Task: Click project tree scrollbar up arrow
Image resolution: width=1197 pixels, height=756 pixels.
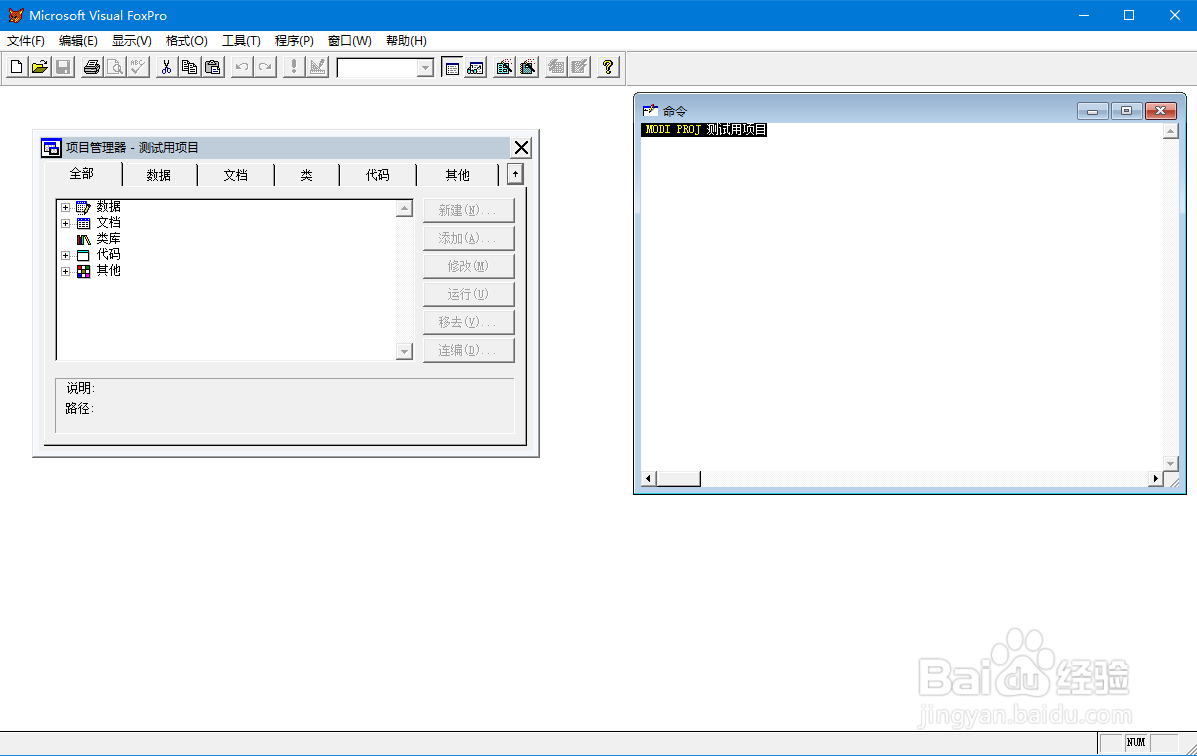Action: pos(405,208)
